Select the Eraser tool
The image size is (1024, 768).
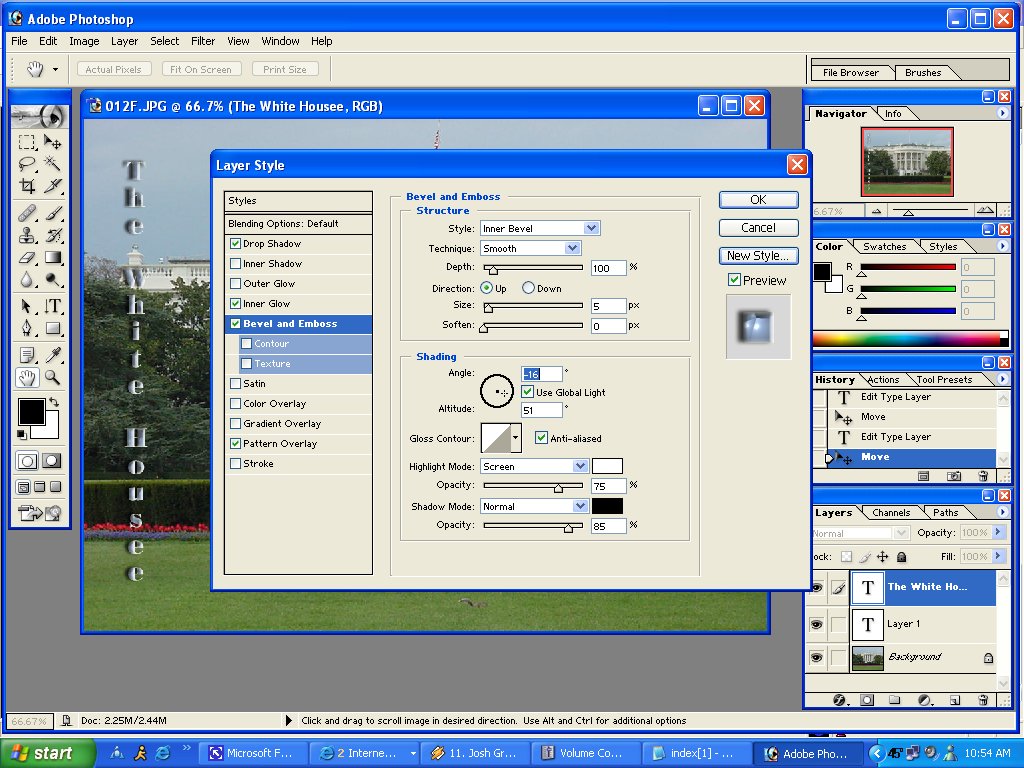(x=27, y=257)
